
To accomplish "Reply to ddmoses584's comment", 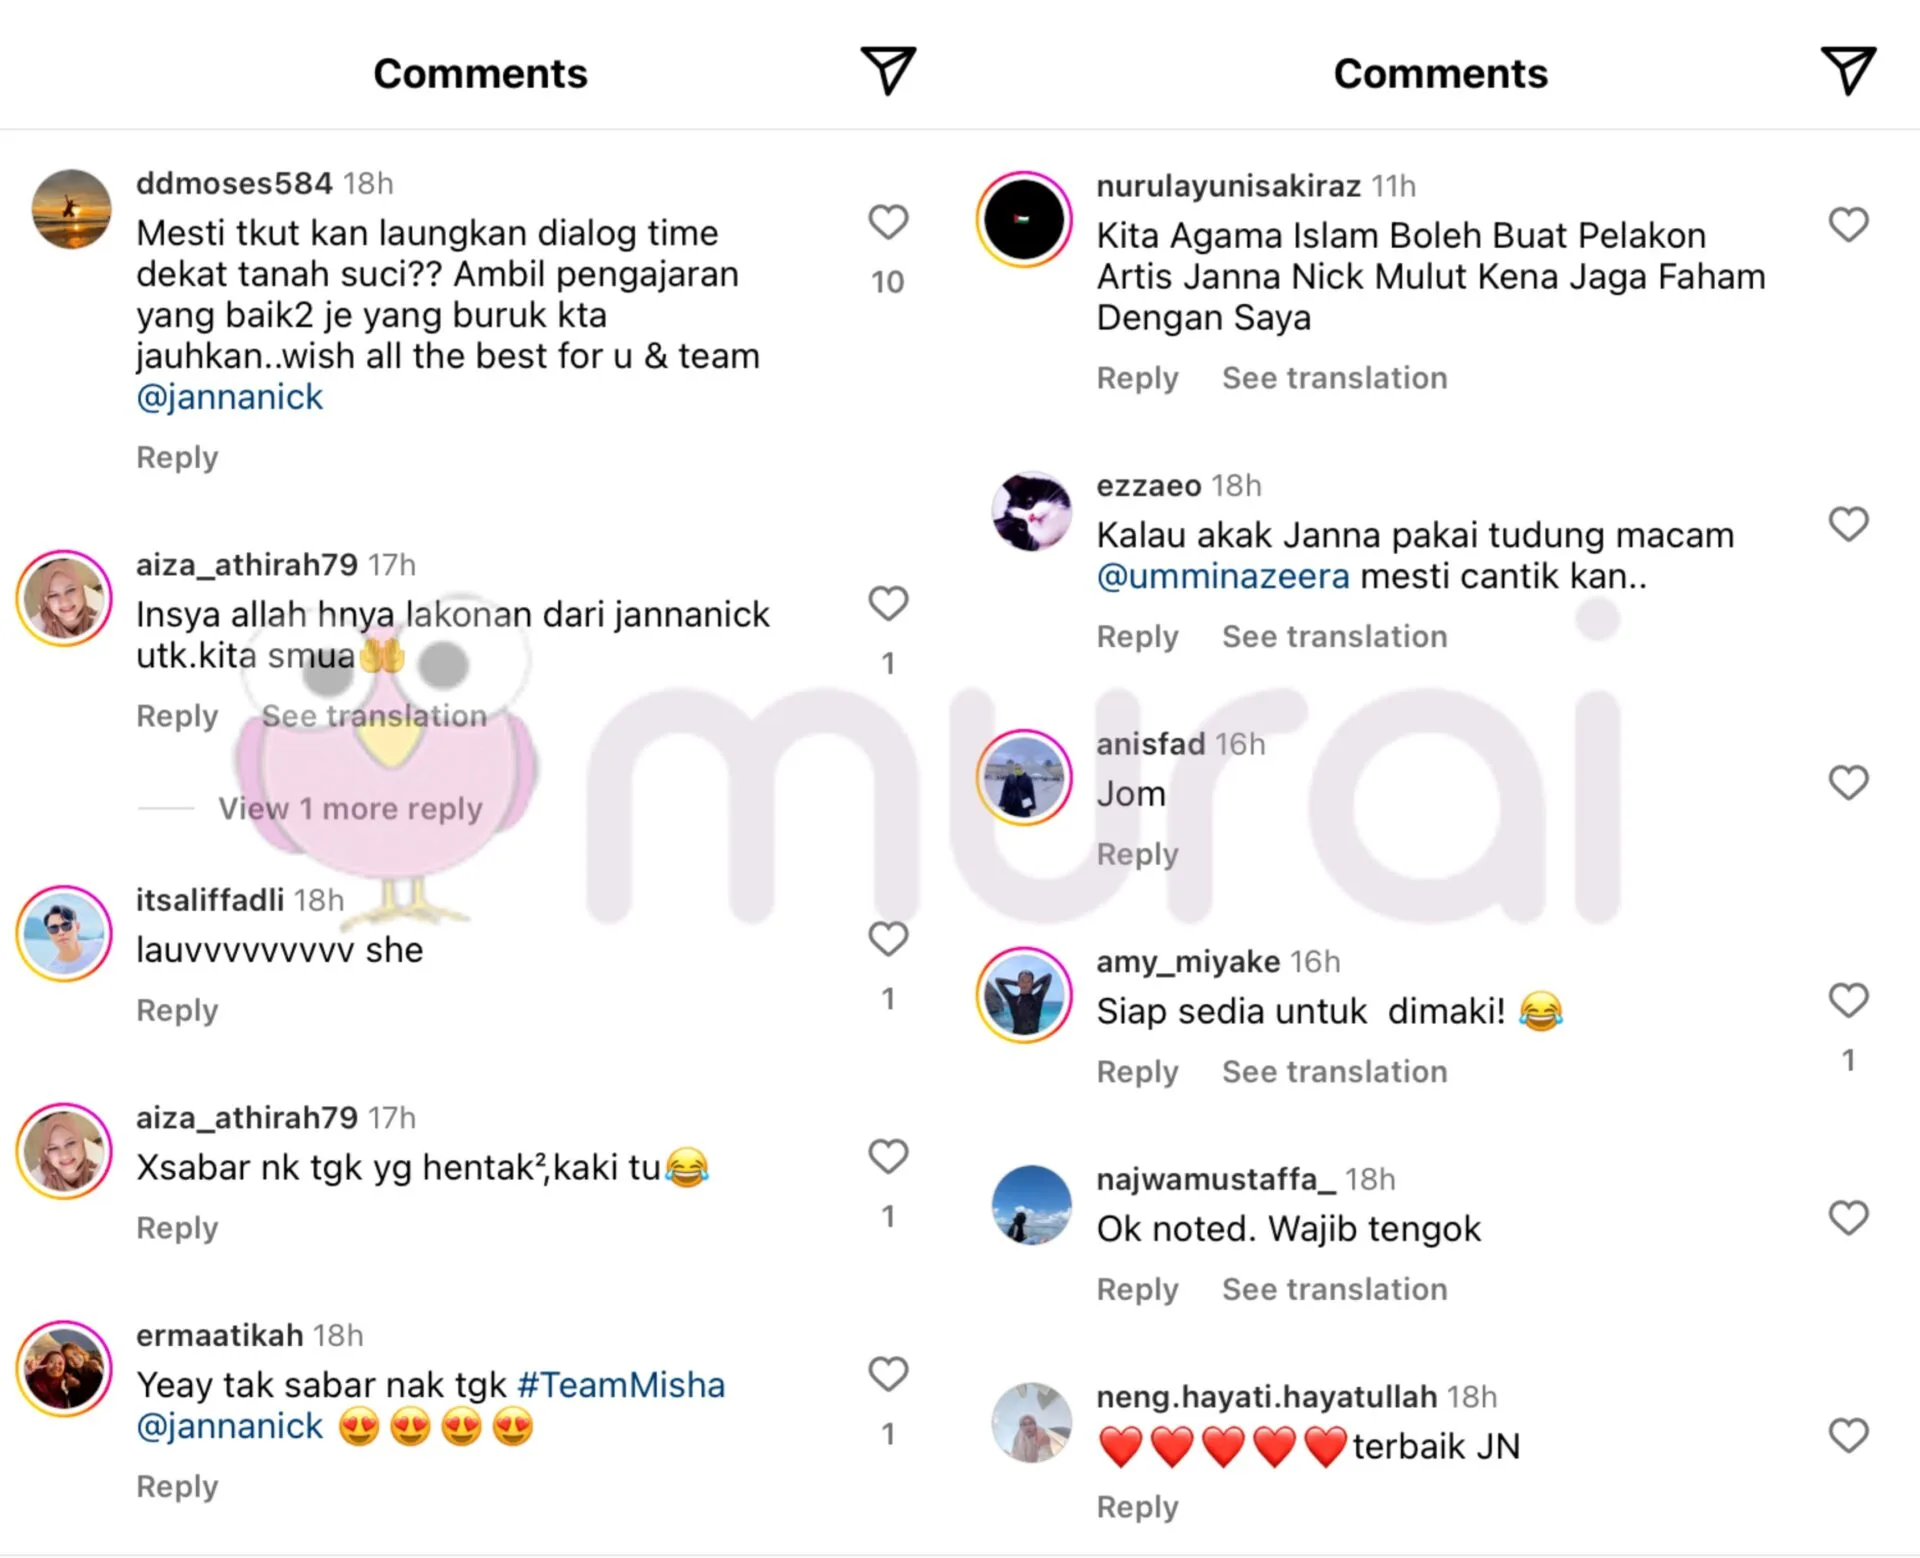I will pos(177,458).
